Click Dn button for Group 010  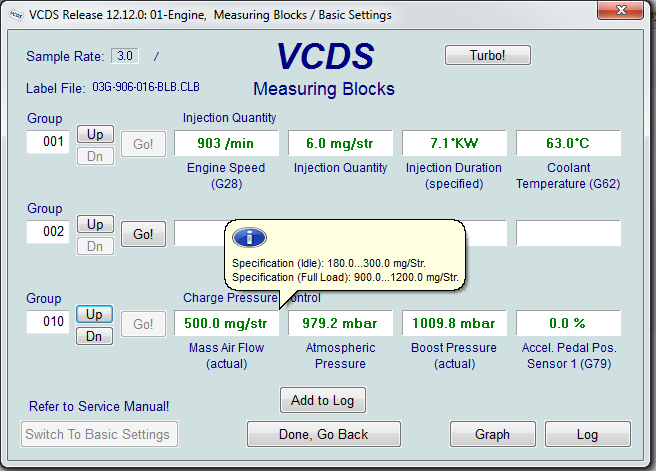click(95, 336)
